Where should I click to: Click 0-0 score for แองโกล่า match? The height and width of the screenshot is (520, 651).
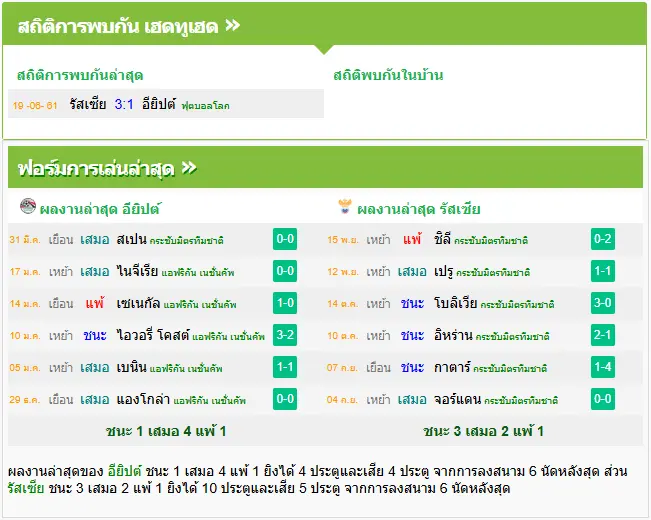coord(285,399)
